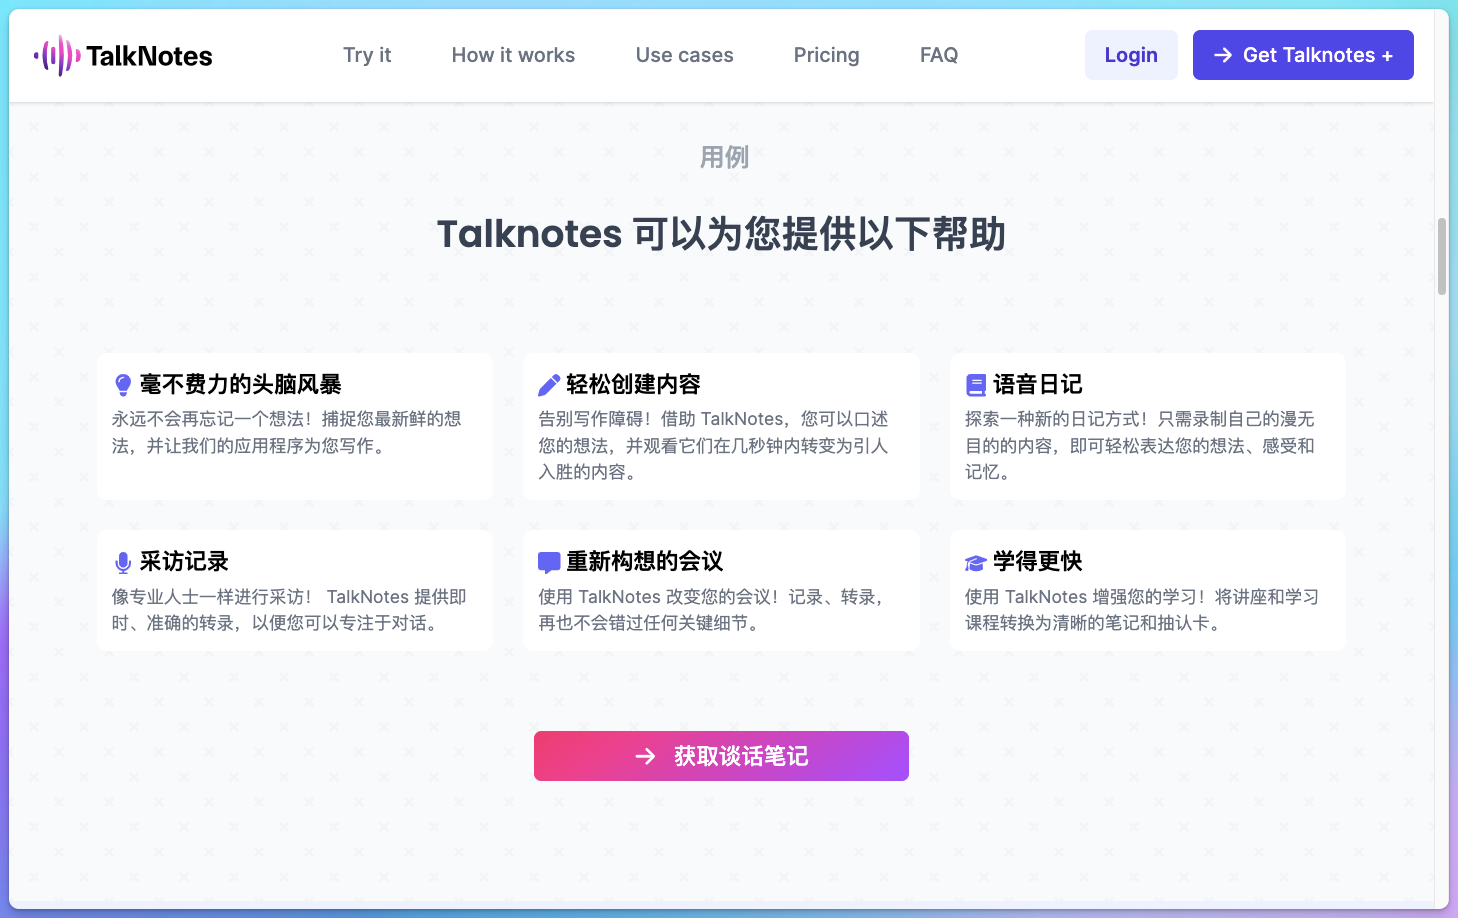1458x918 pixels.
Task: Click the microphone icon on the 采访记录 card
Action: (123, 561)
